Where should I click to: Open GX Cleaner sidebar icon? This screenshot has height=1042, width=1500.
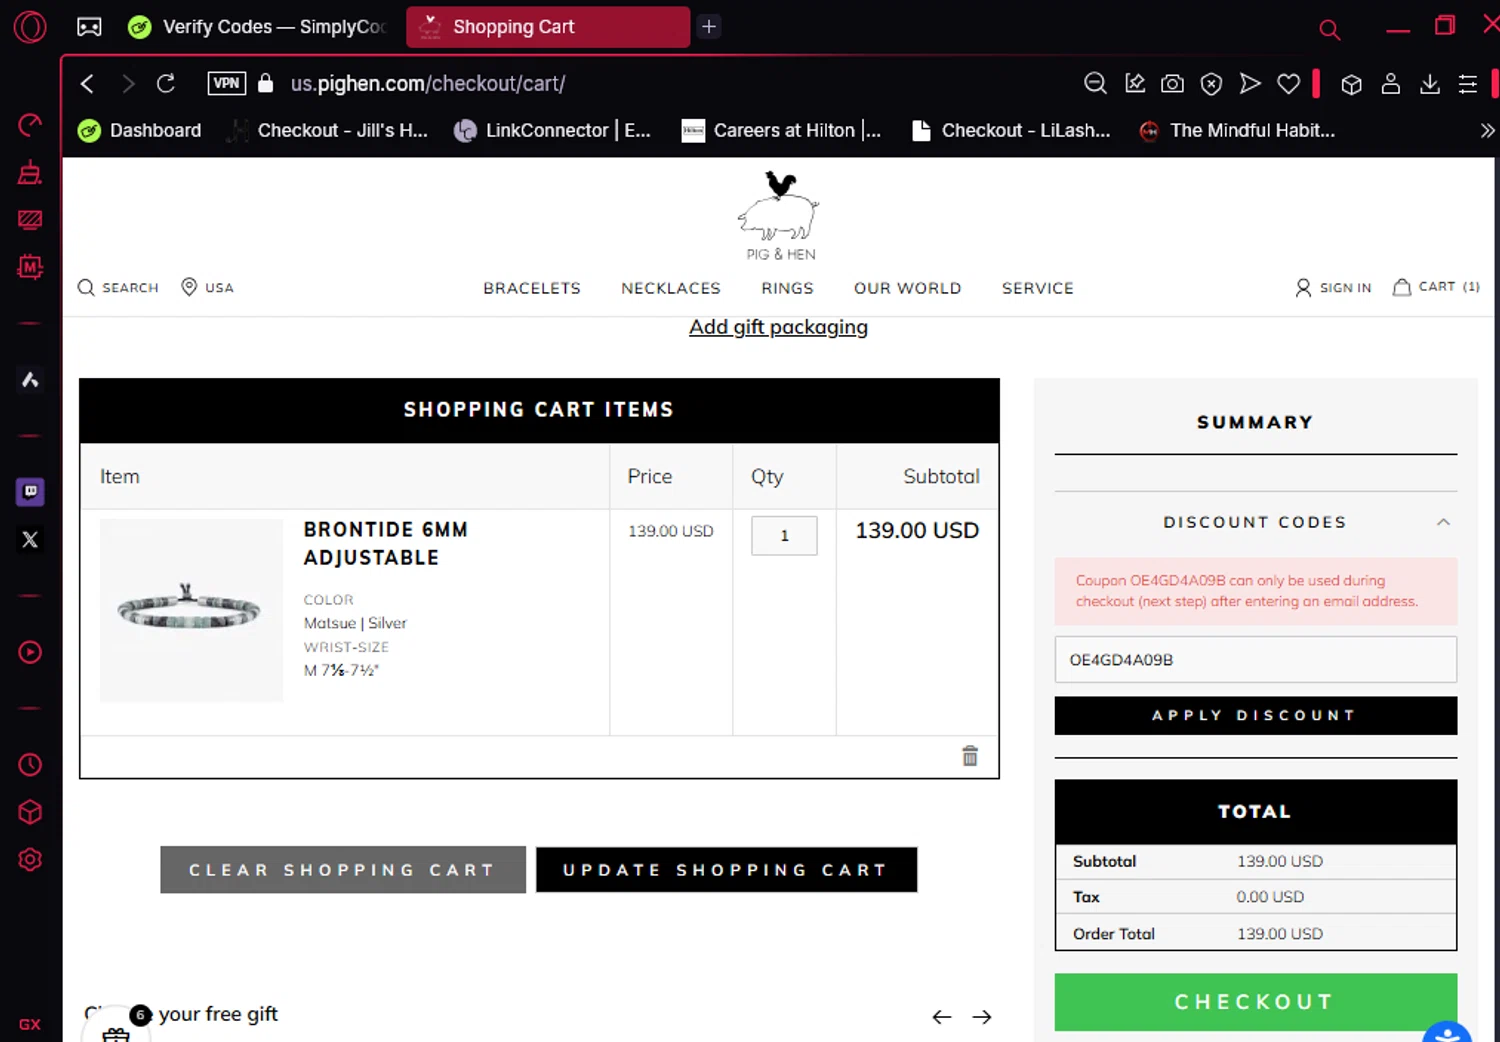point(30,172)
